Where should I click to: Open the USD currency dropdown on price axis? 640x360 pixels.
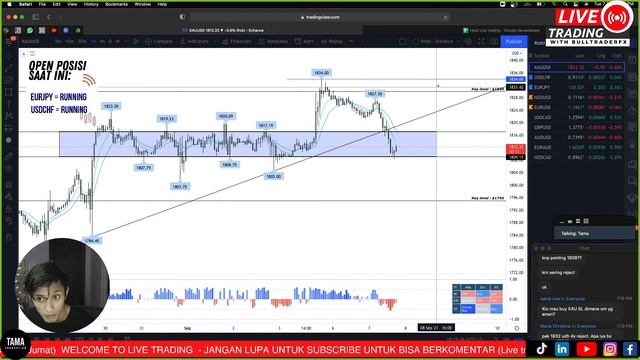516,53
